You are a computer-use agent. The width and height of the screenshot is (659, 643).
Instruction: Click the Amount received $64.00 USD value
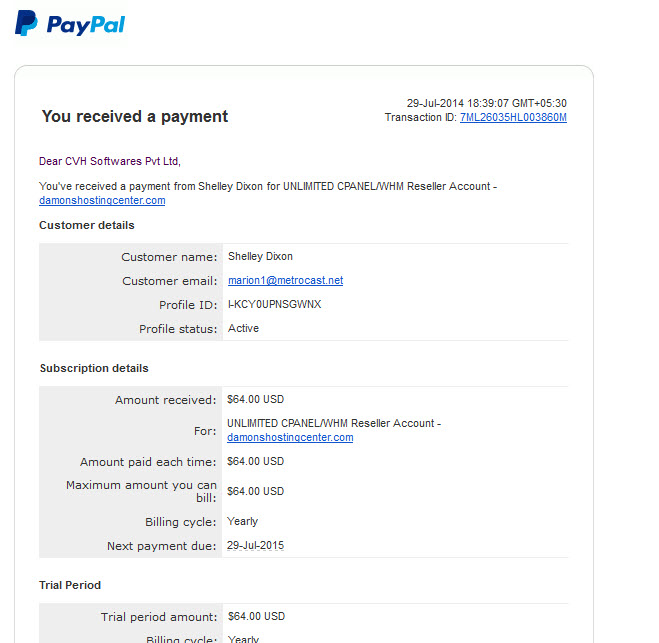[256, 399]
